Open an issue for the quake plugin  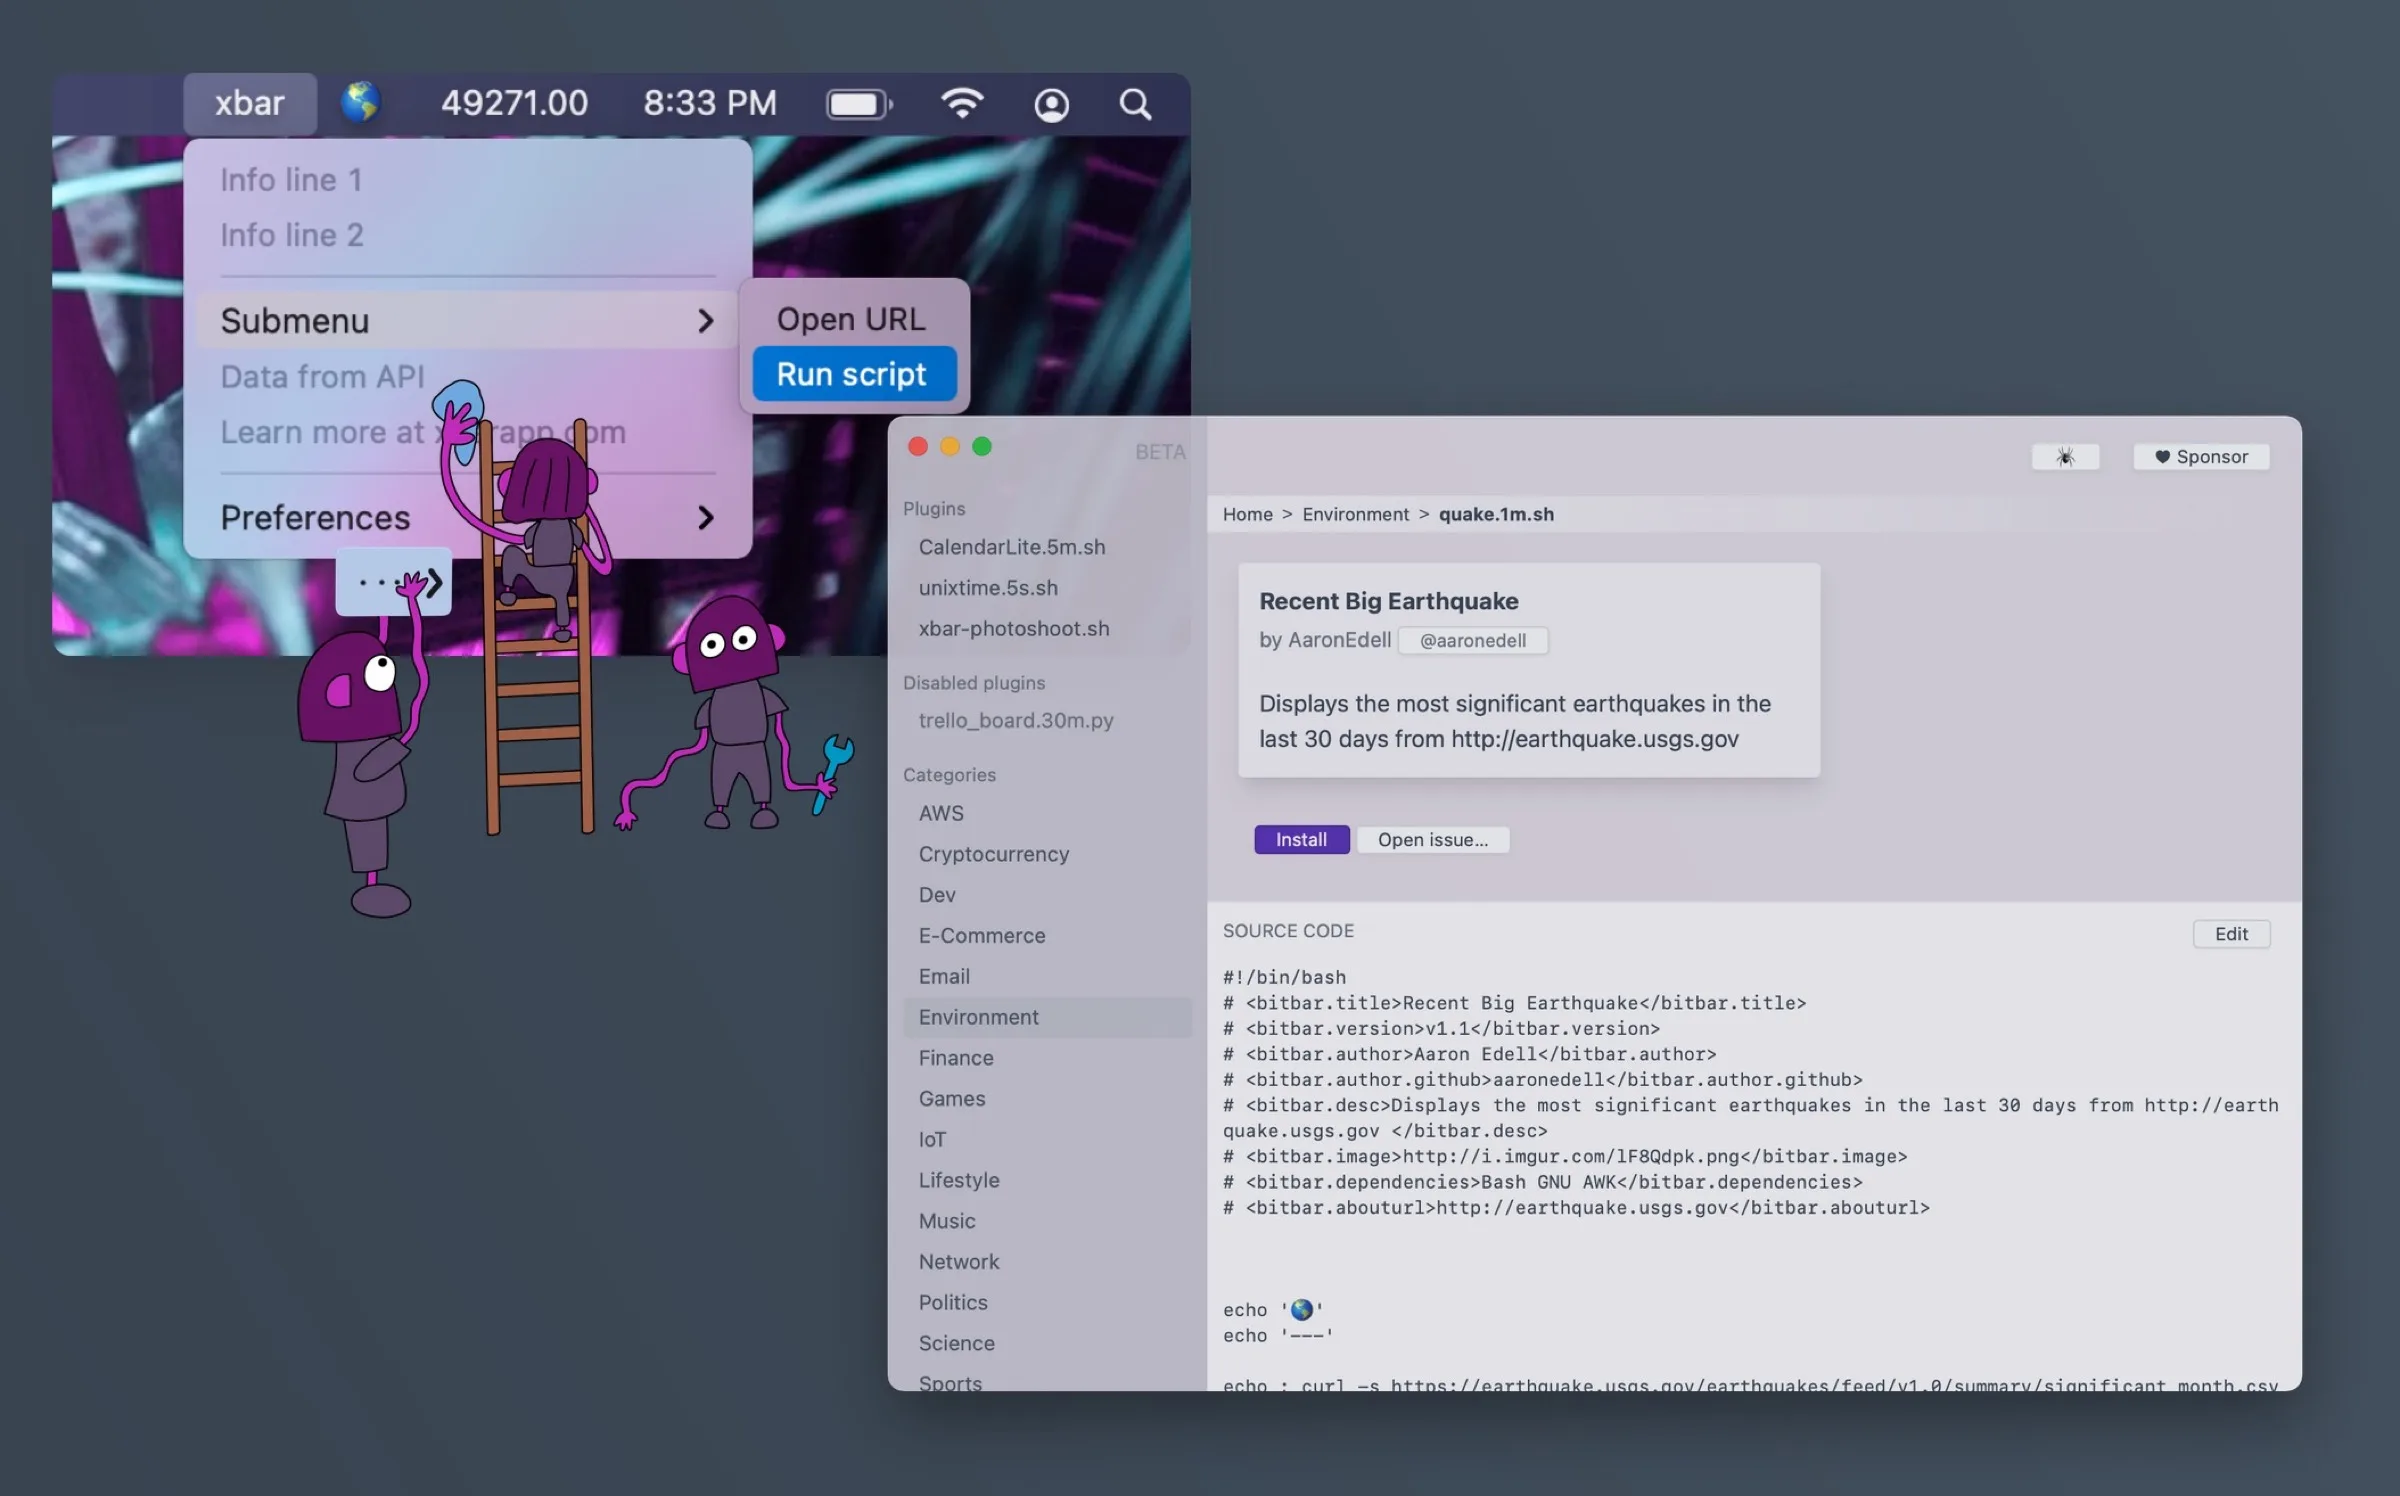click(x=1433, y=839)
